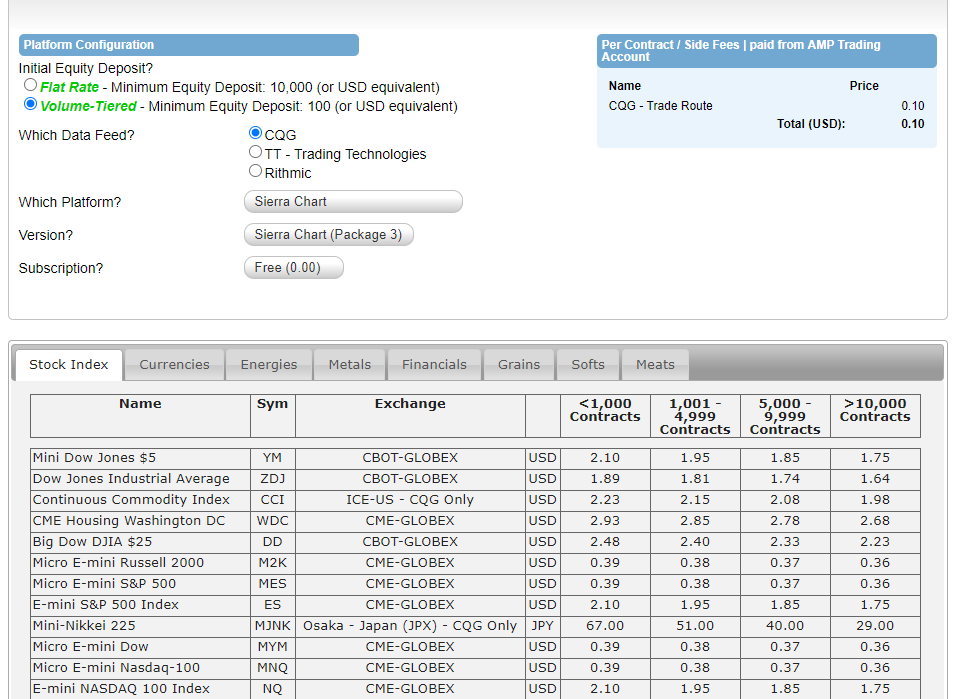Image resolution: width=964 pixels, height=699 pixels.
Task: Click the 67.00 price in Mini-Nikkei row
Action: [605, 626]
